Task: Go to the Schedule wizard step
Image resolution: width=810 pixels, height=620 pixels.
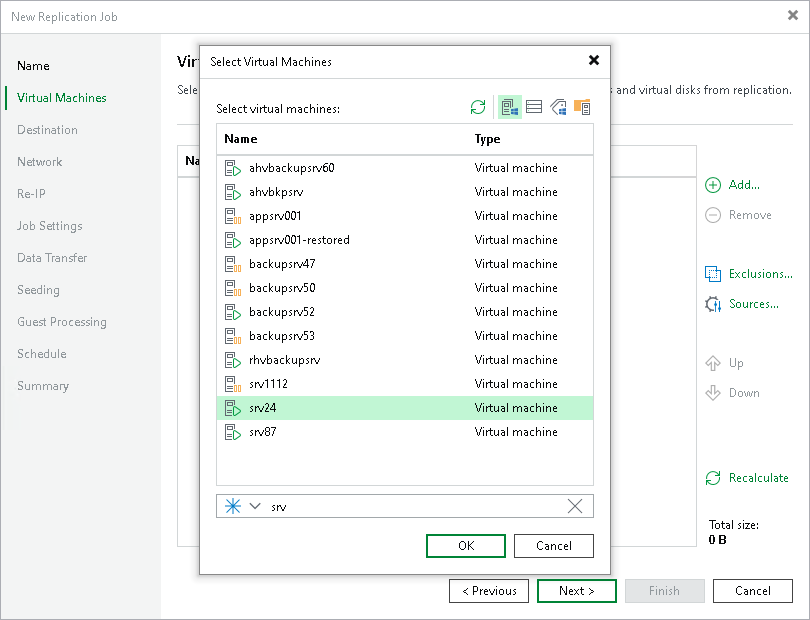Action: click(x=41, y=354)
